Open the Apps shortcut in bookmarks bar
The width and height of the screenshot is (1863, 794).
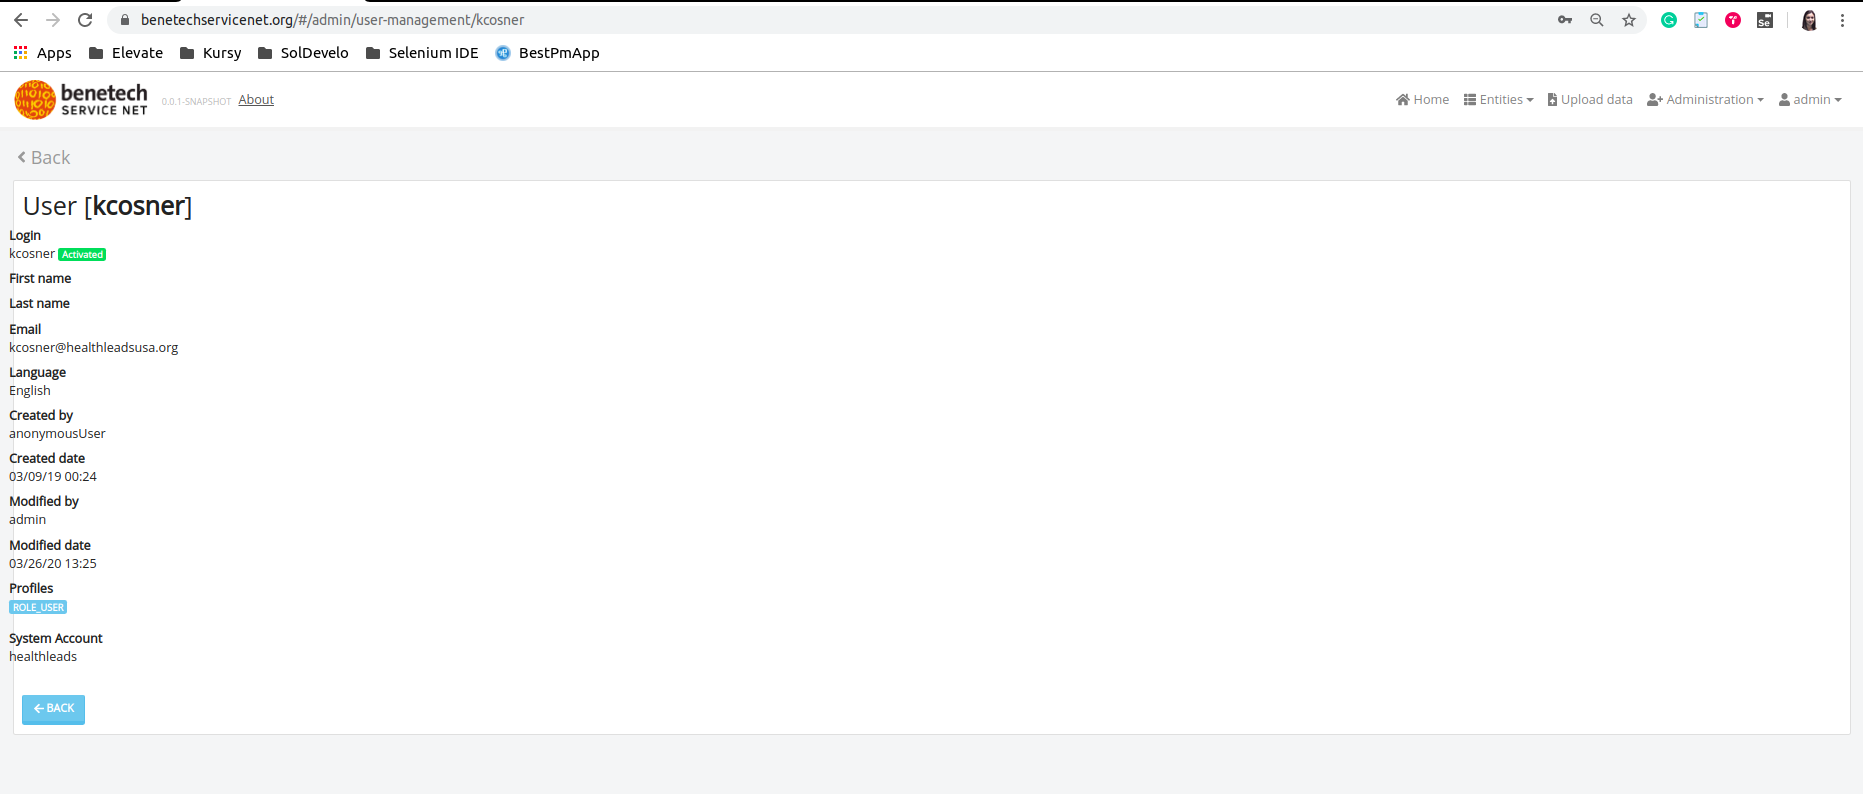coord(42,53)
